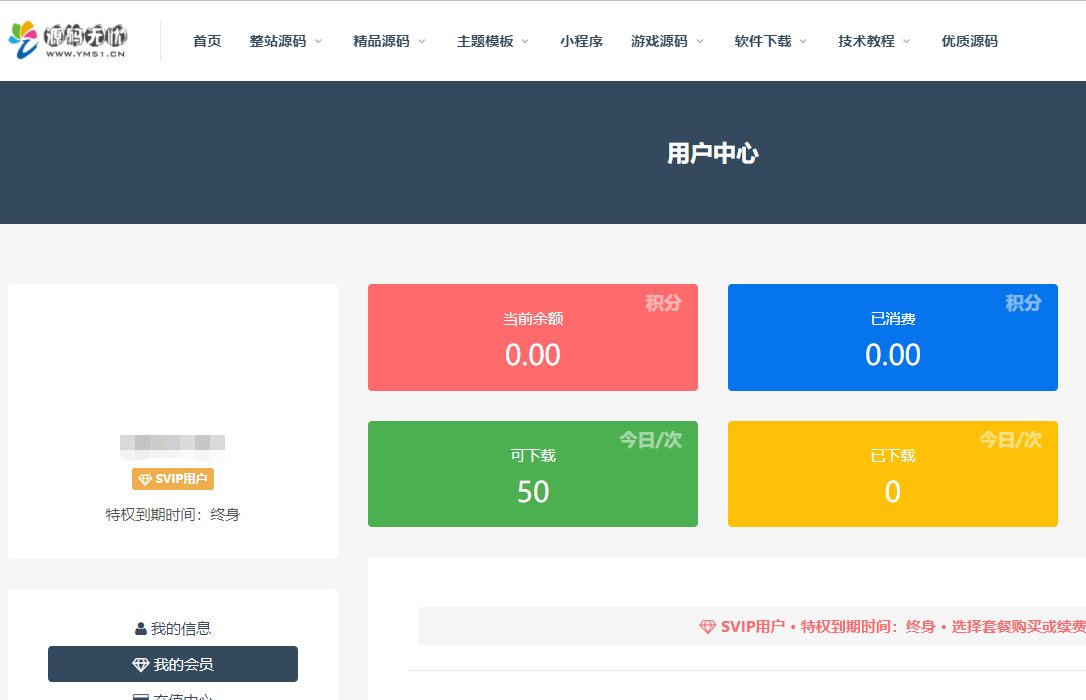
Task: Click the 积分 label on blue card
Action: 1024,303
